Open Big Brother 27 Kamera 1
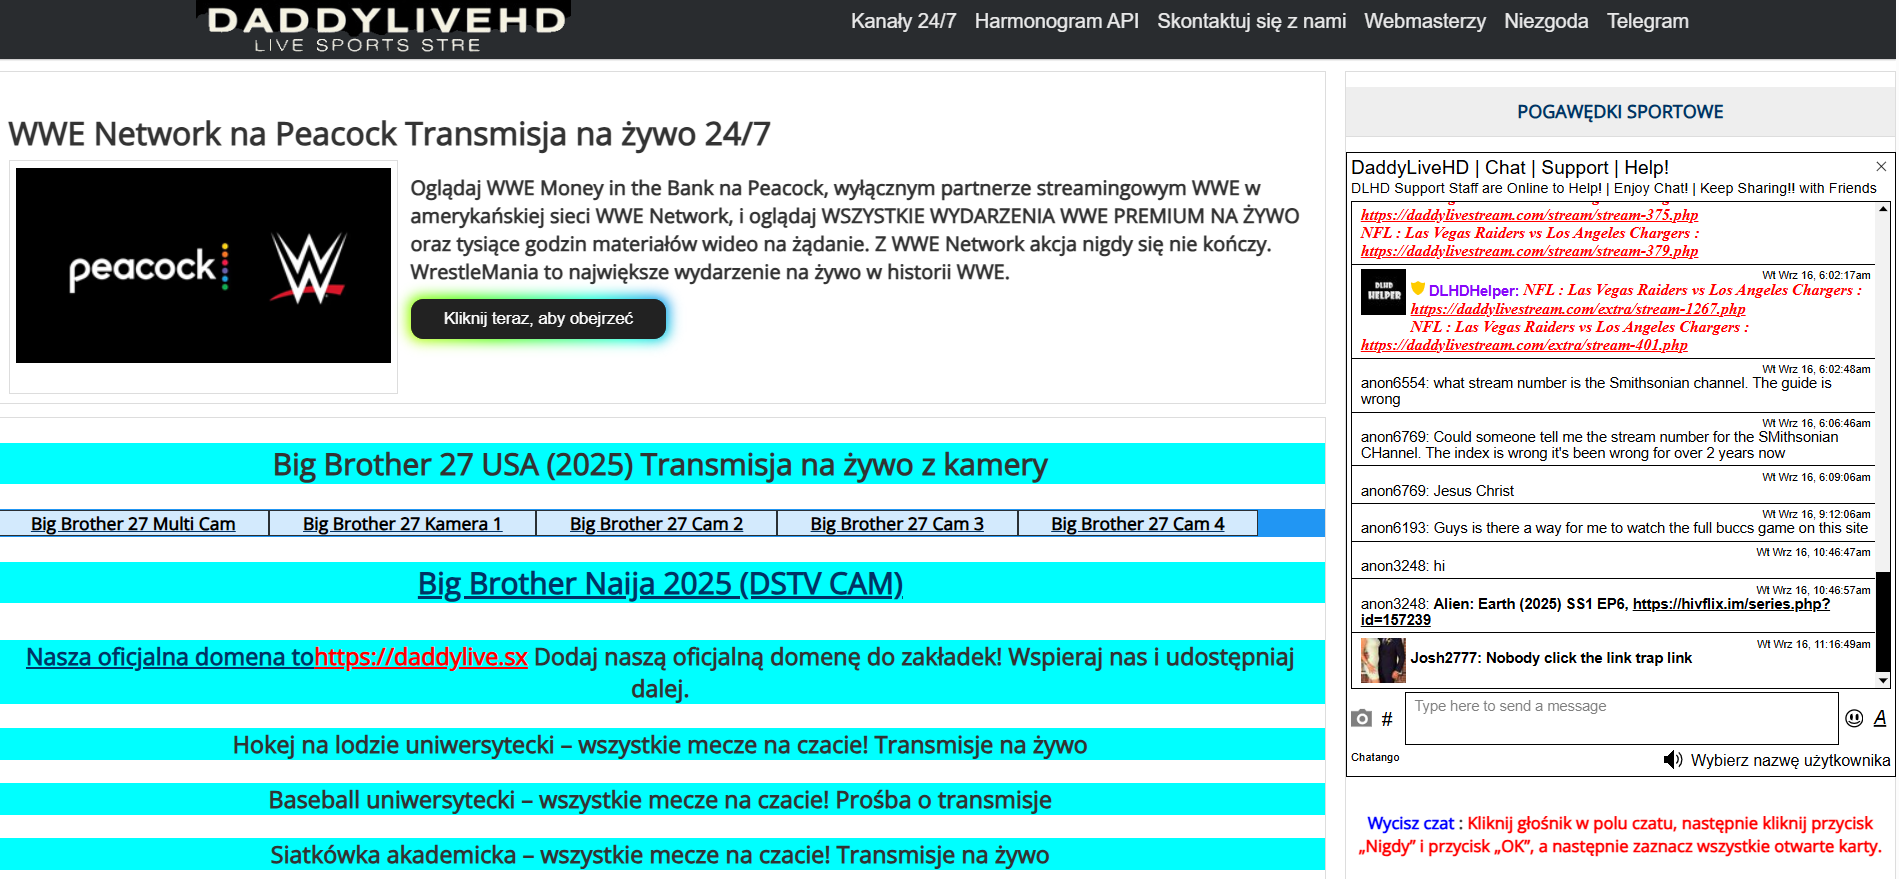This screenshot has width=1899, height=879. click(x=402, y=524)
